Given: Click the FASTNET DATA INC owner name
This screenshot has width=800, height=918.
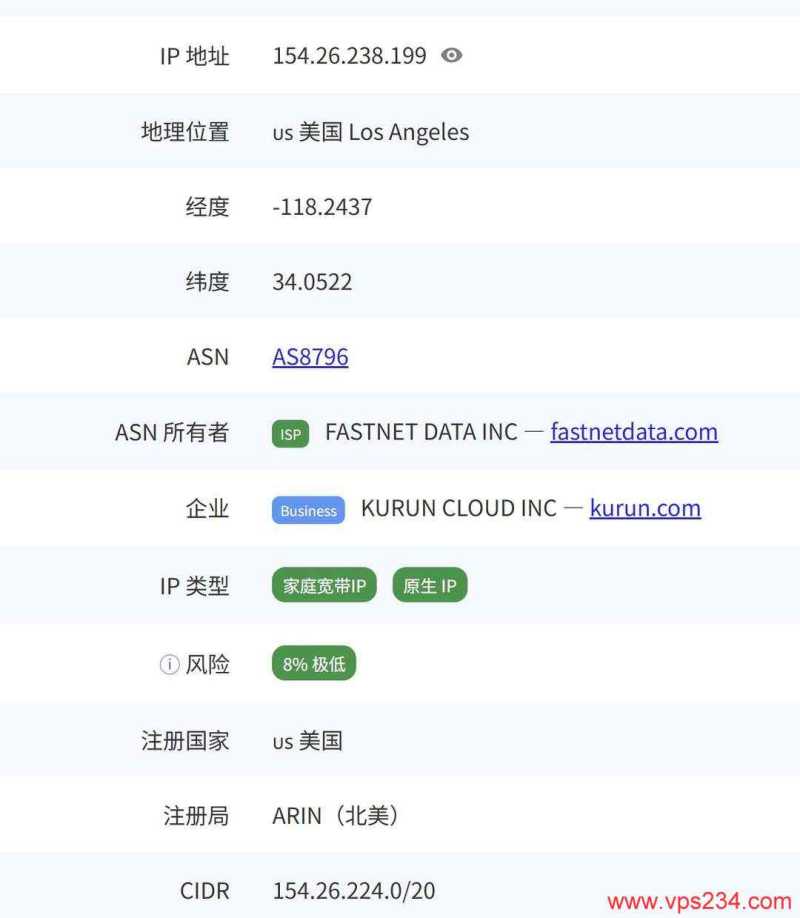Looking at the screenshot, I should click(420, 432).
